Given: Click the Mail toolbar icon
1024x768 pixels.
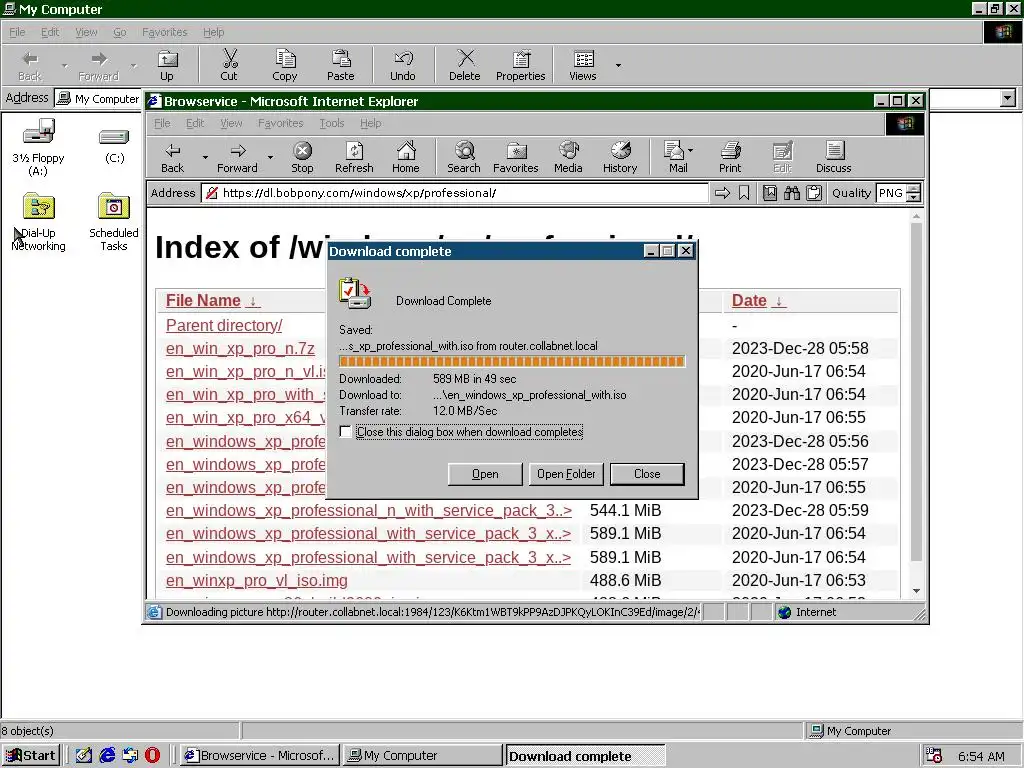Looking at the screenshot, I should click(674, 157).
